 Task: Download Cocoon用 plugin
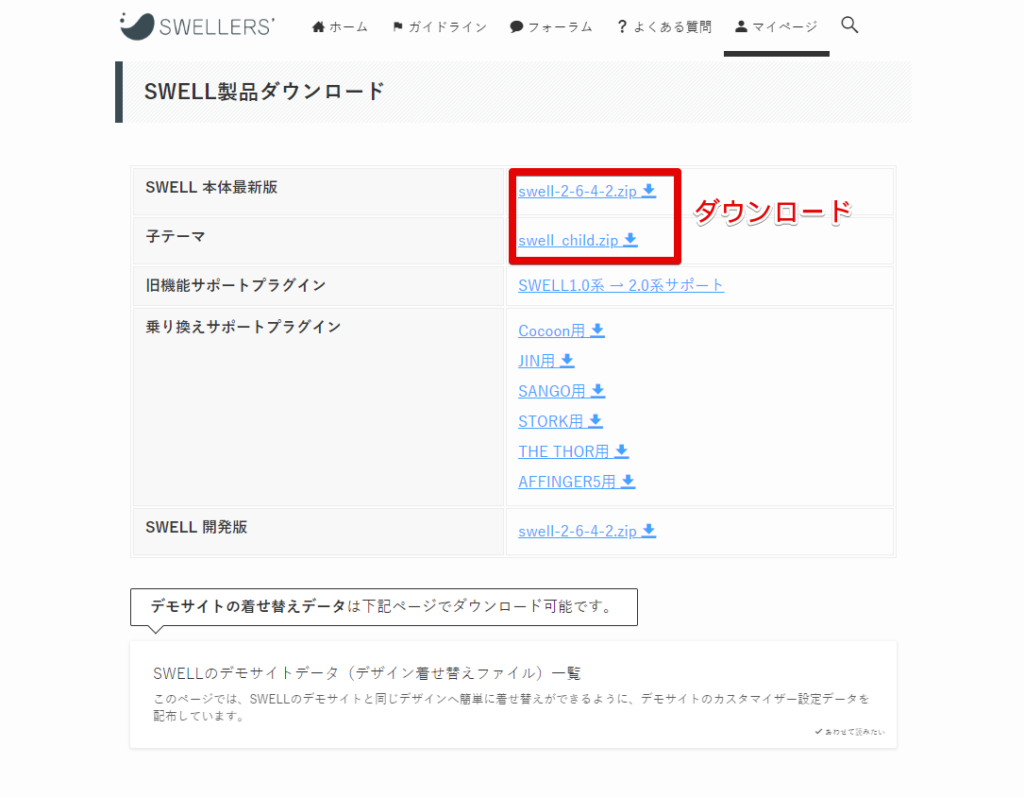click(562, 331)
